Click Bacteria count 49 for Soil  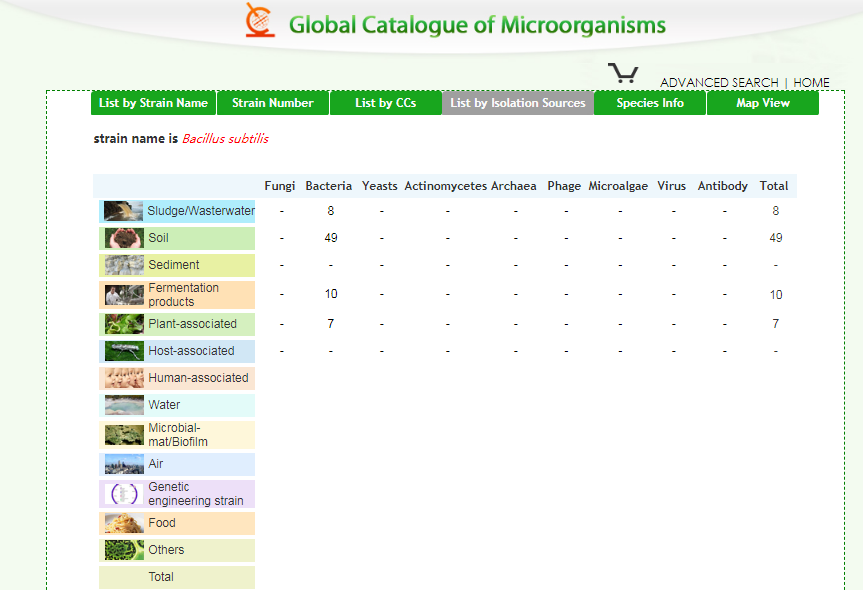[x=331, y=238]
